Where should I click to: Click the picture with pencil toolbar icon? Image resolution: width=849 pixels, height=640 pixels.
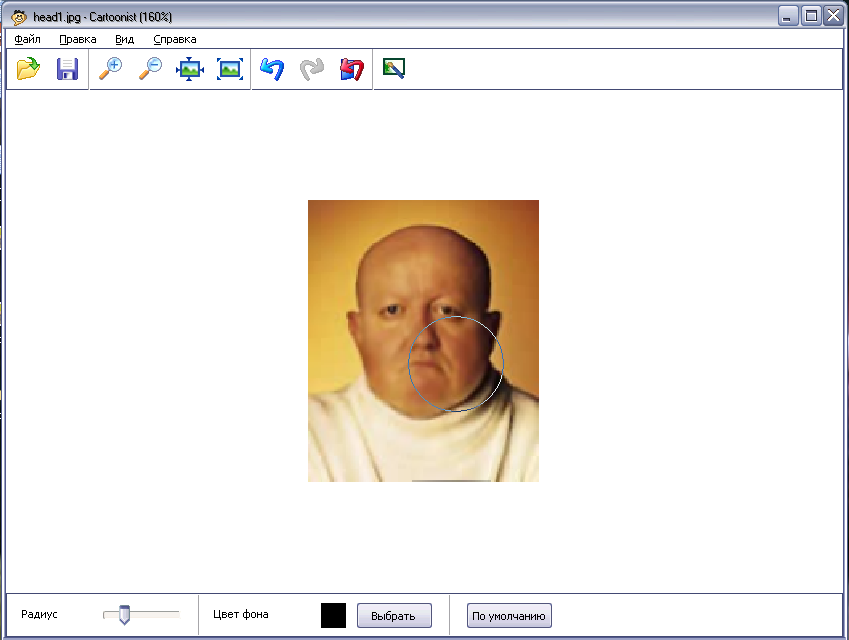coord(394,69)
